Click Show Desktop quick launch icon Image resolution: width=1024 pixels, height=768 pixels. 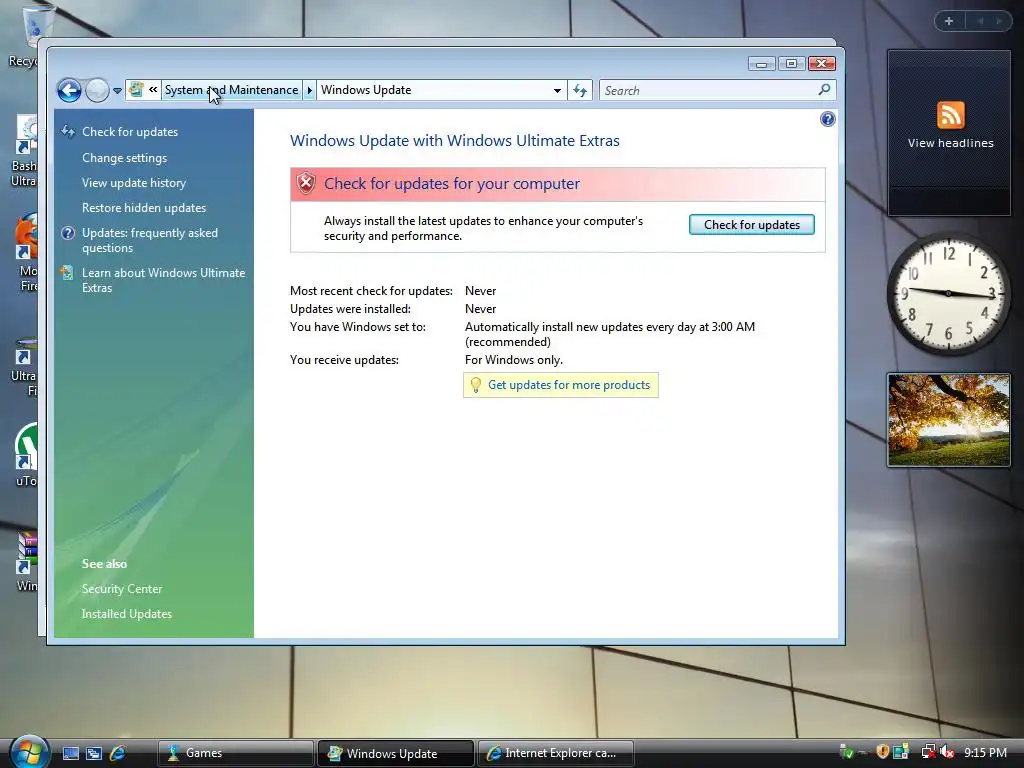[71, 754]
